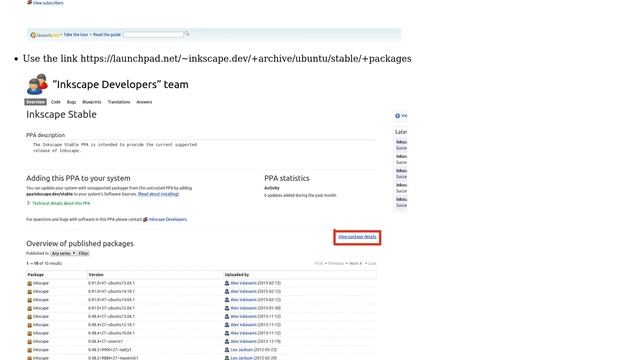This screenshot has height=360, width=640.
Task: Click the package icon in the ubuntu13.04.1 row
Action: coord(29,317)
